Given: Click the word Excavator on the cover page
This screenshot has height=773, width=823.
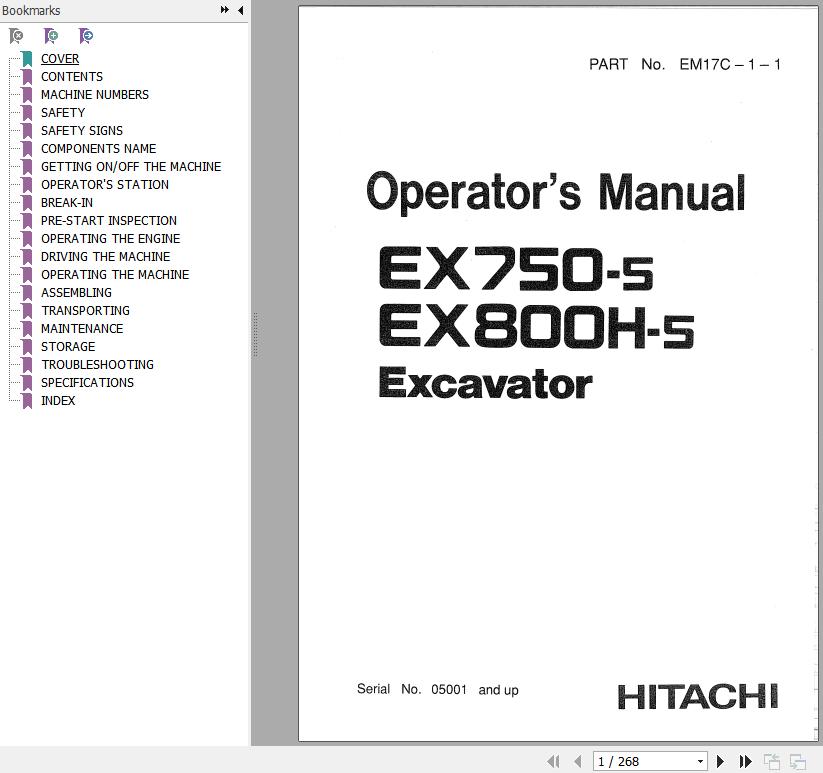Looking at the screenshot, I should pyautogui.click(x=486, y=383).
